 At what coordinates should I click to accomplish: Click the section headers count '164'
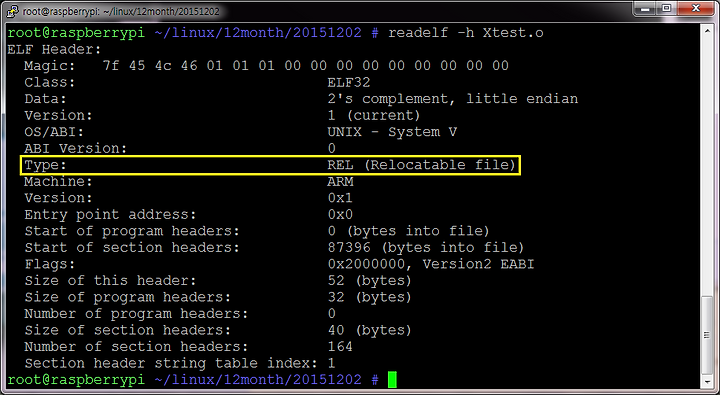340,347
